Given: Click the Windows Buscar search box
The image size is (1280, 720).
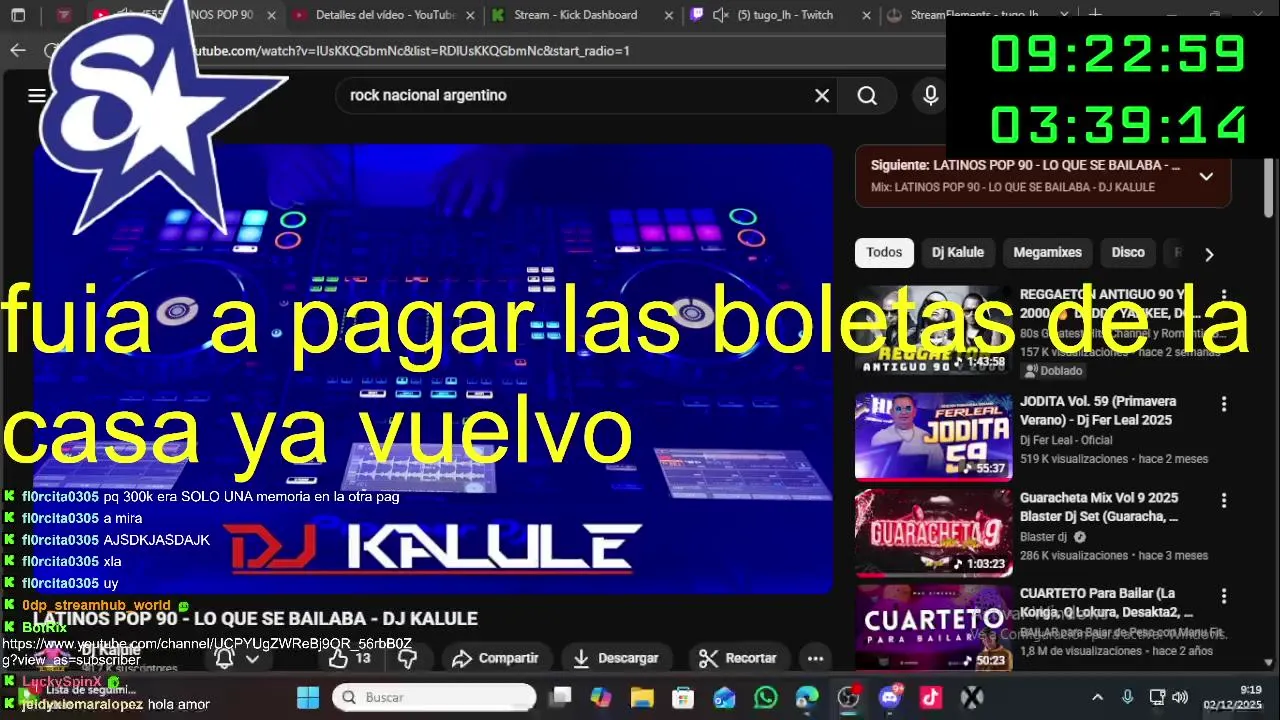Looking at the screenshot, I should tap(434, 697).
